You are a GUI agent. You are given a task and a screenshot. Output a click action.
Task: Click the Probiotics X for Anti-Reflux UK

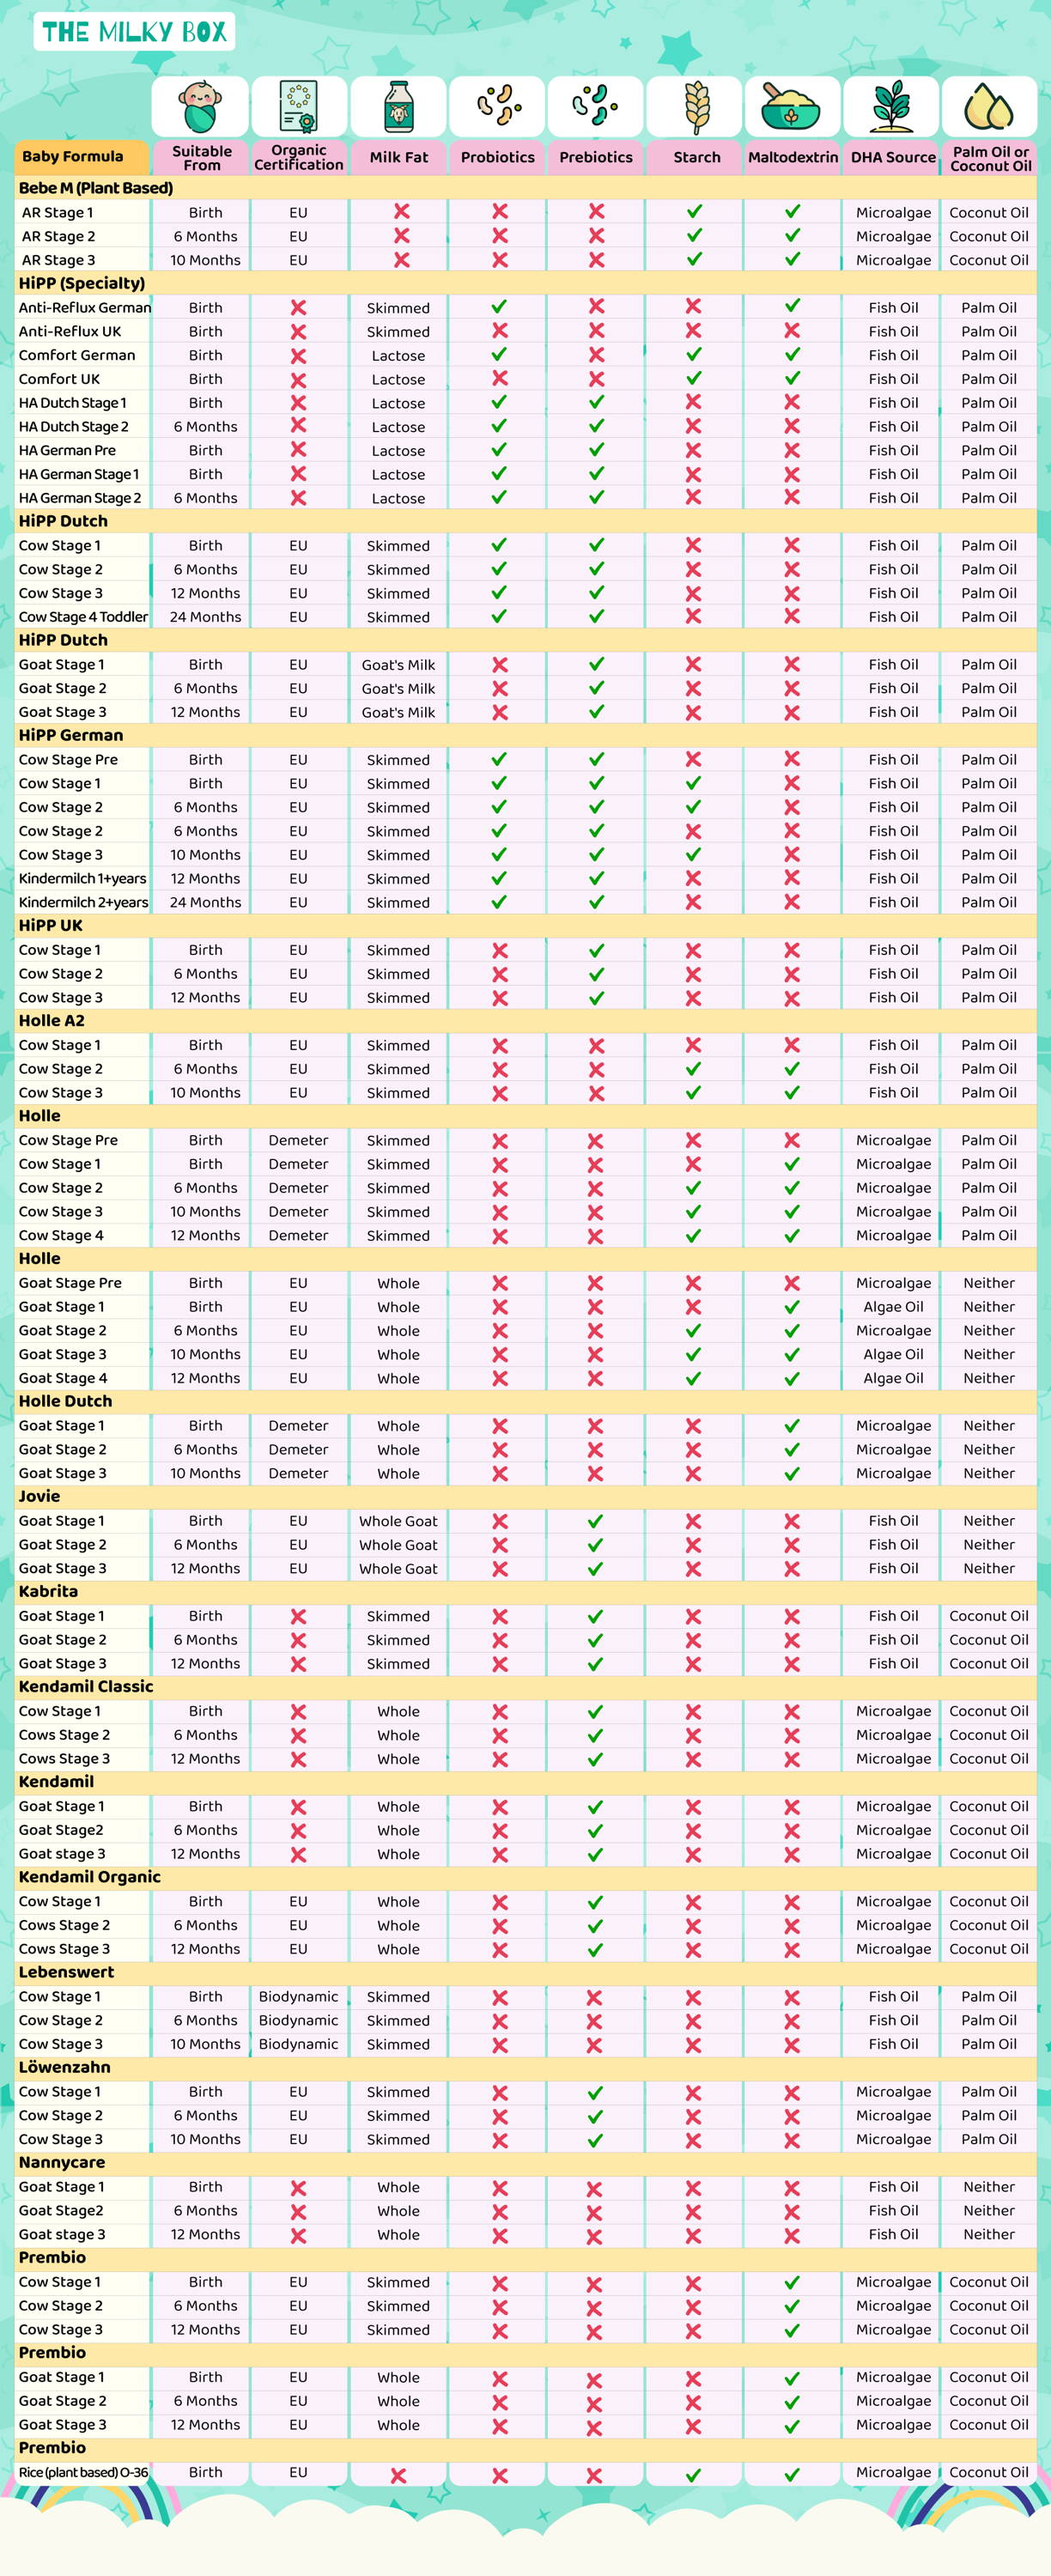(x=500, y=331)
